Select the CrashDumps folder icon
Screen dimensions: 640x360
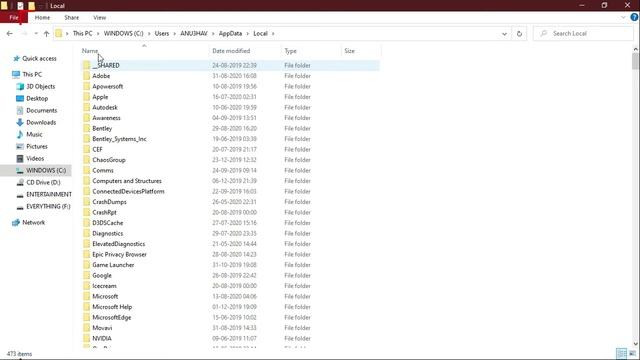tap(87, 202)
